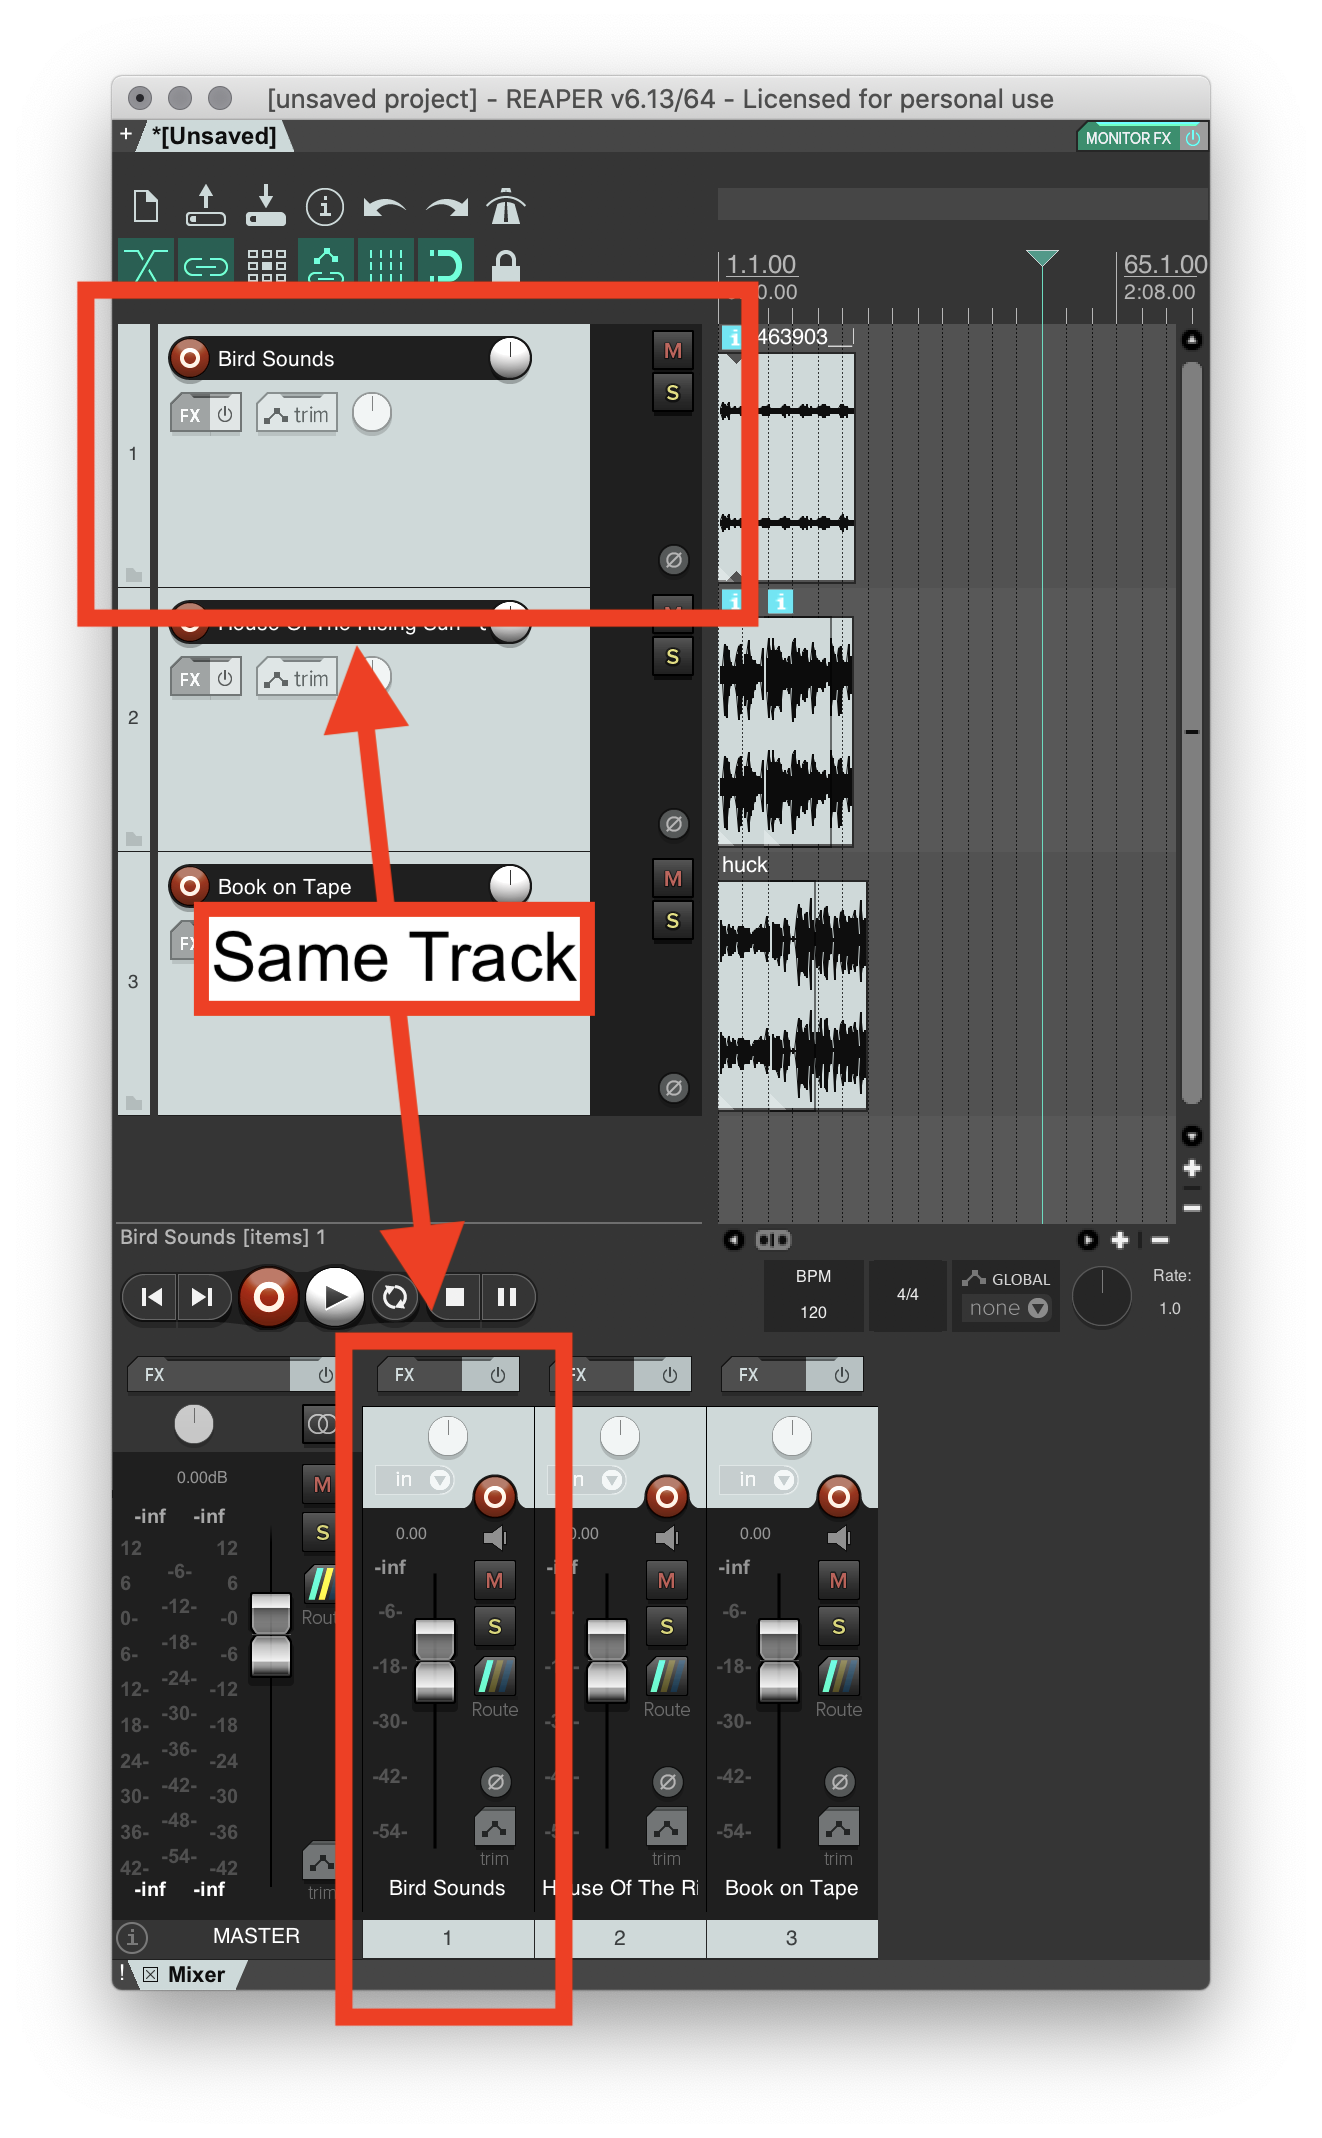Click the Record transport button
This screenshot has width=1322, height=2138.
pos(268,1297)
